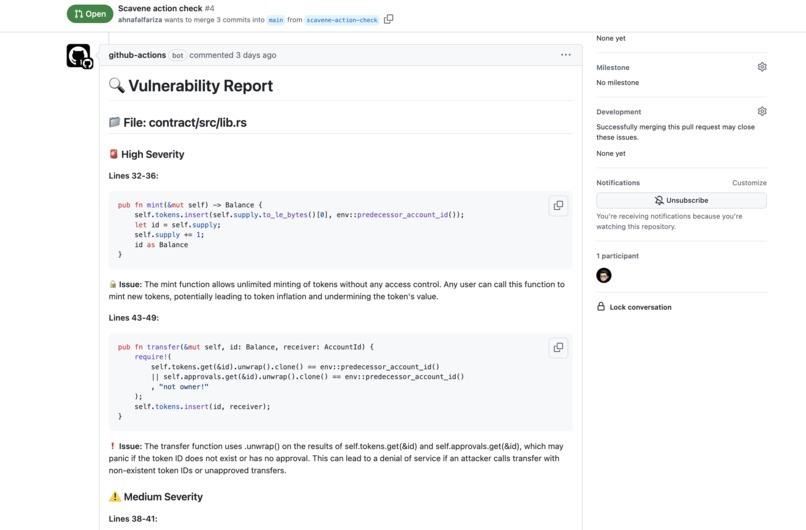This screenshot has height=530, width=806.
Task: Open ahnafalfariza user profile link
Action: [140, 20]
